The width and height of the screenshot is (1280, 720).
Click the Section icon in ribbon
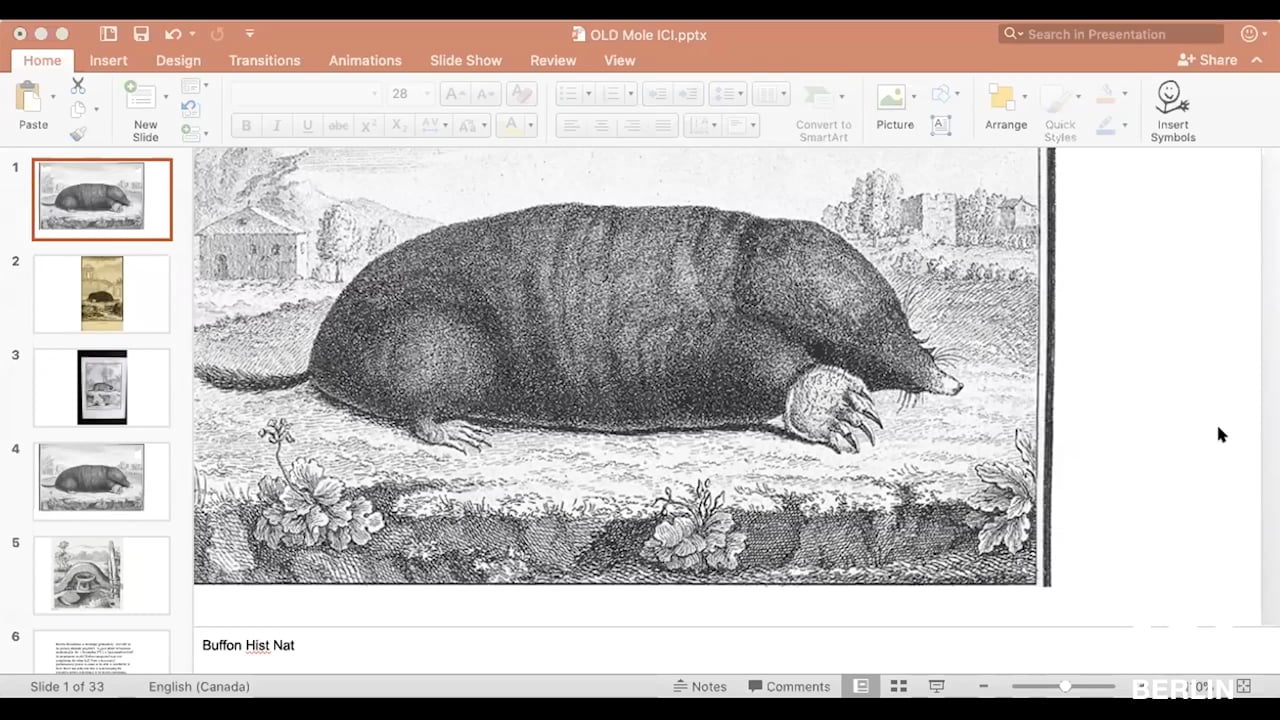click(x=190, y=133)
